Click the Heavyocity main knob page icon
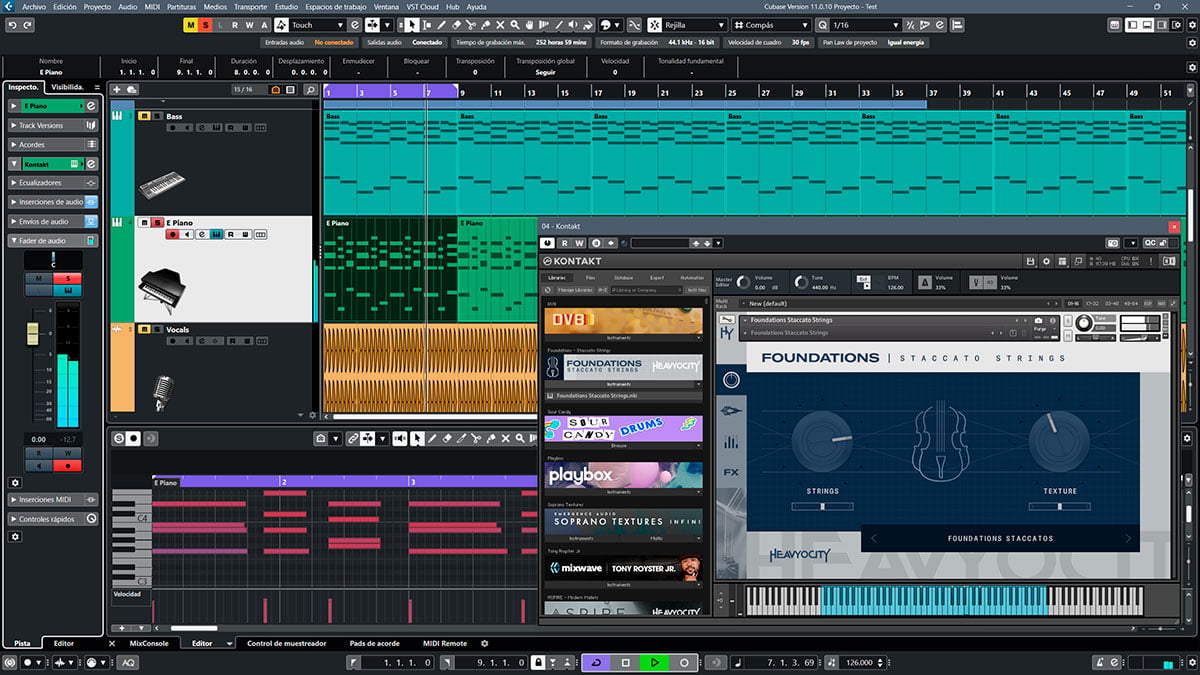This screenshot has height=675, width=1200. pos(731,380)
